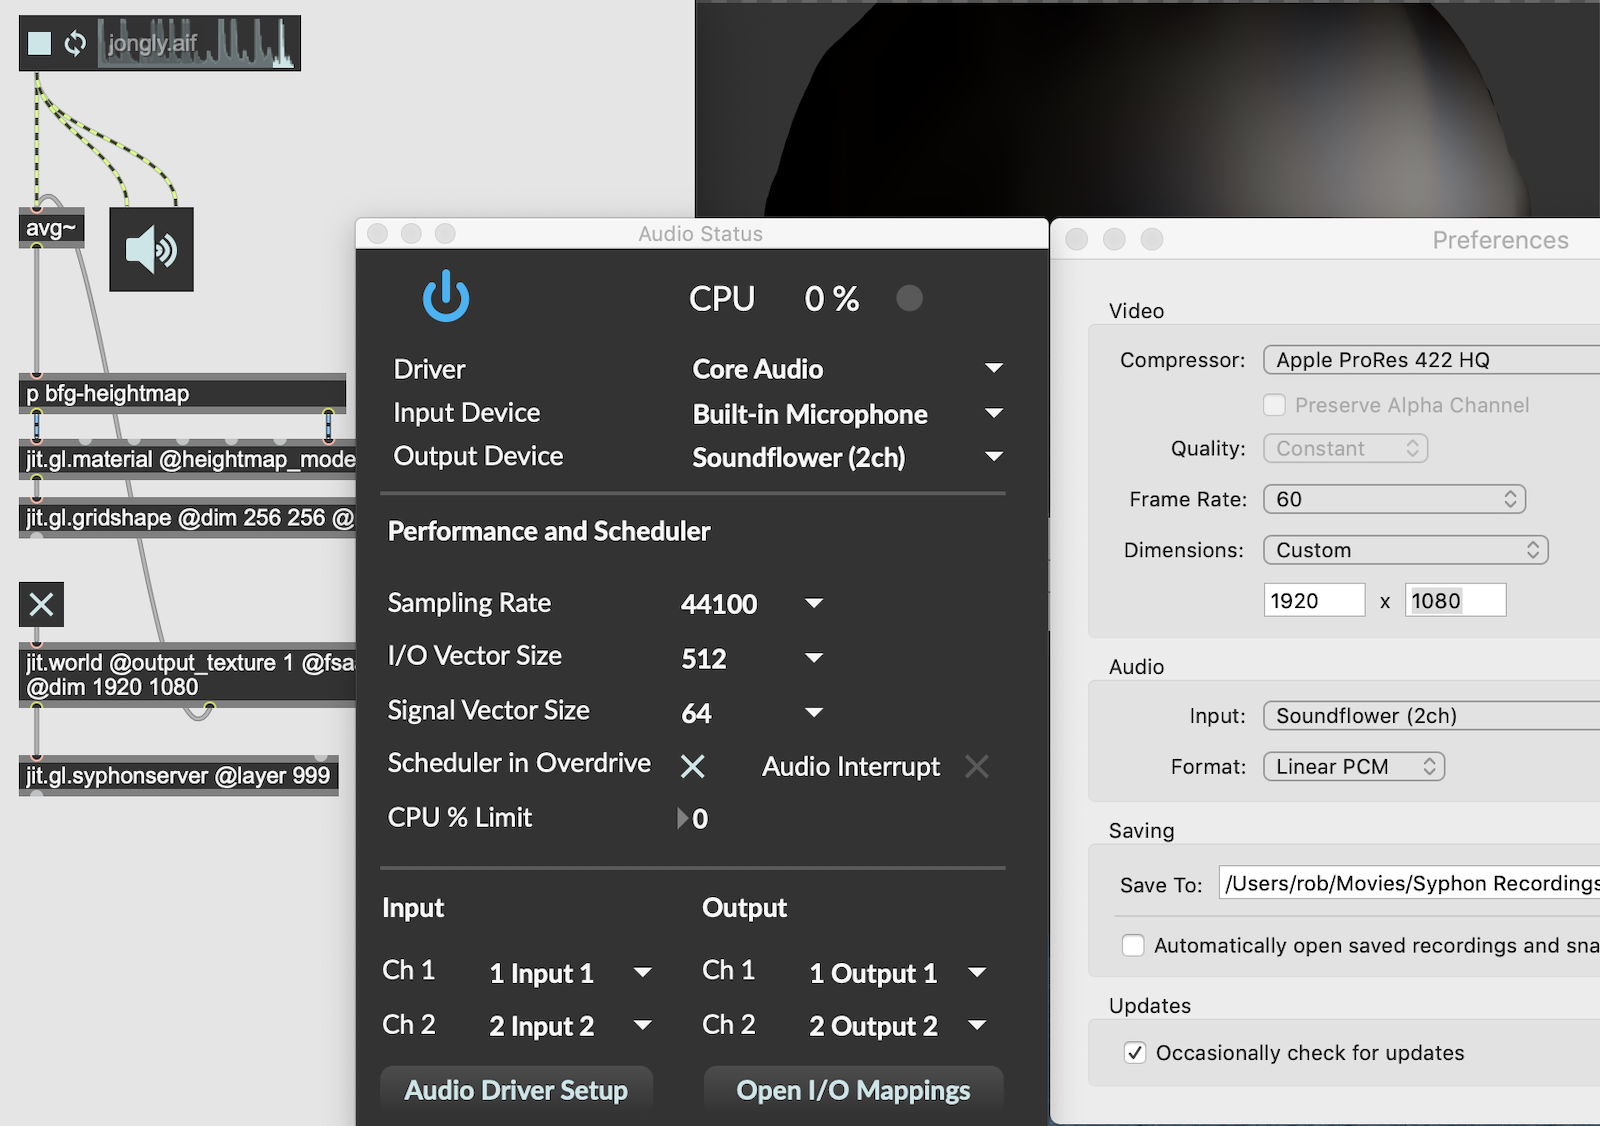The width and height of the screenshot is (1600, 1126).
Task: Open Input Ch 2 mapping dropdown
Action: click(x=570, y=1026)
